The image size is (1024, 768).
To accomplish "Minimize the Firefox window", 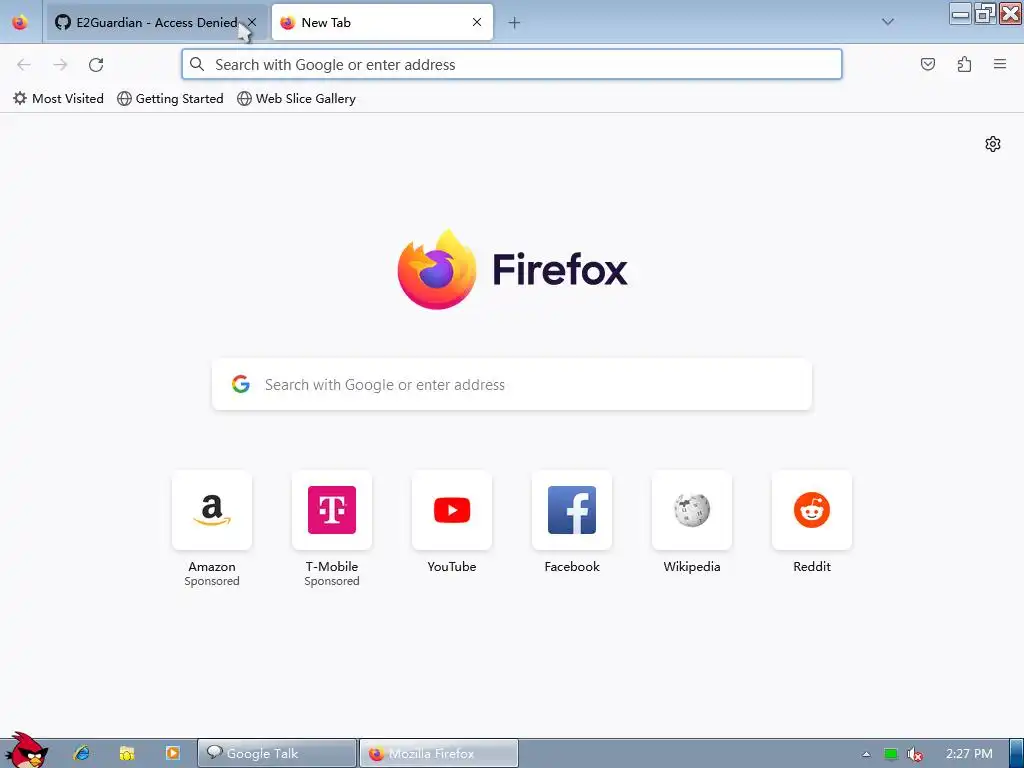I will pyautogui.click(x=960, y=13).
